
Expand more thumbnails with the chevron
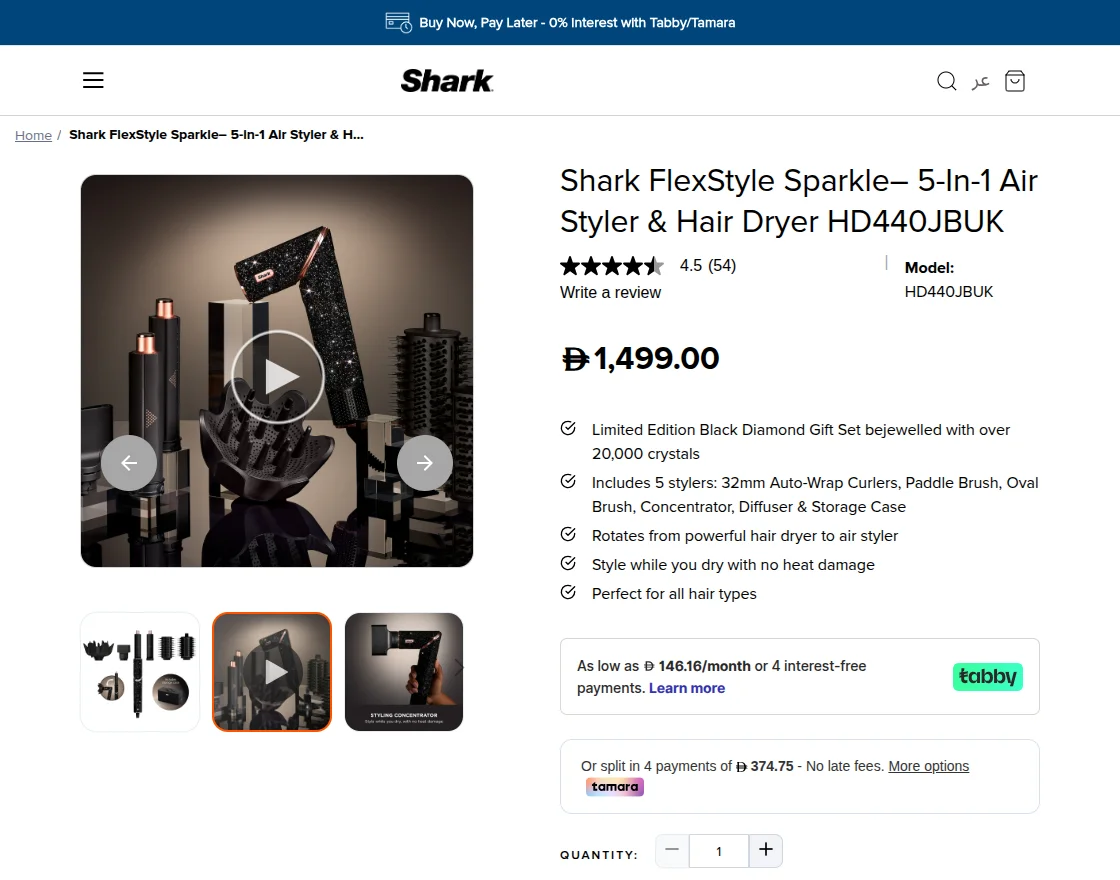[459, 666]
